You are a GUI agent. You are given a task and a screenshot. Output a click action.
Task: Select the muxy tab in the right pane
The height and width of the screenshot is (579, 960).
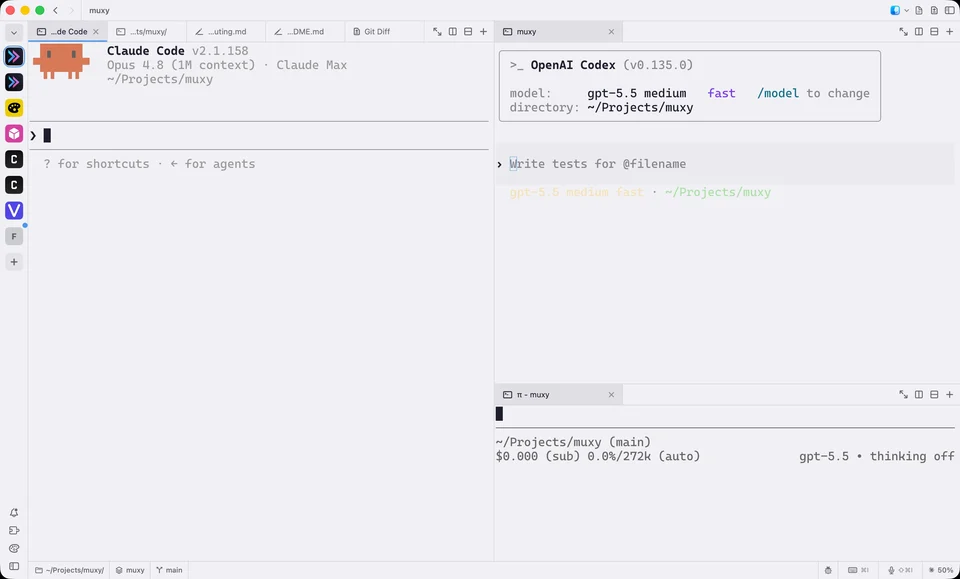pos(558,32)
